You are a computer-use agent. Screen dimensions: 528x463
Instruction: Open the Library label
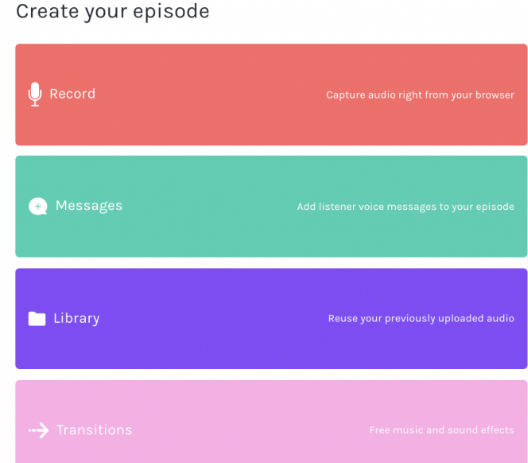pos(76,319)
